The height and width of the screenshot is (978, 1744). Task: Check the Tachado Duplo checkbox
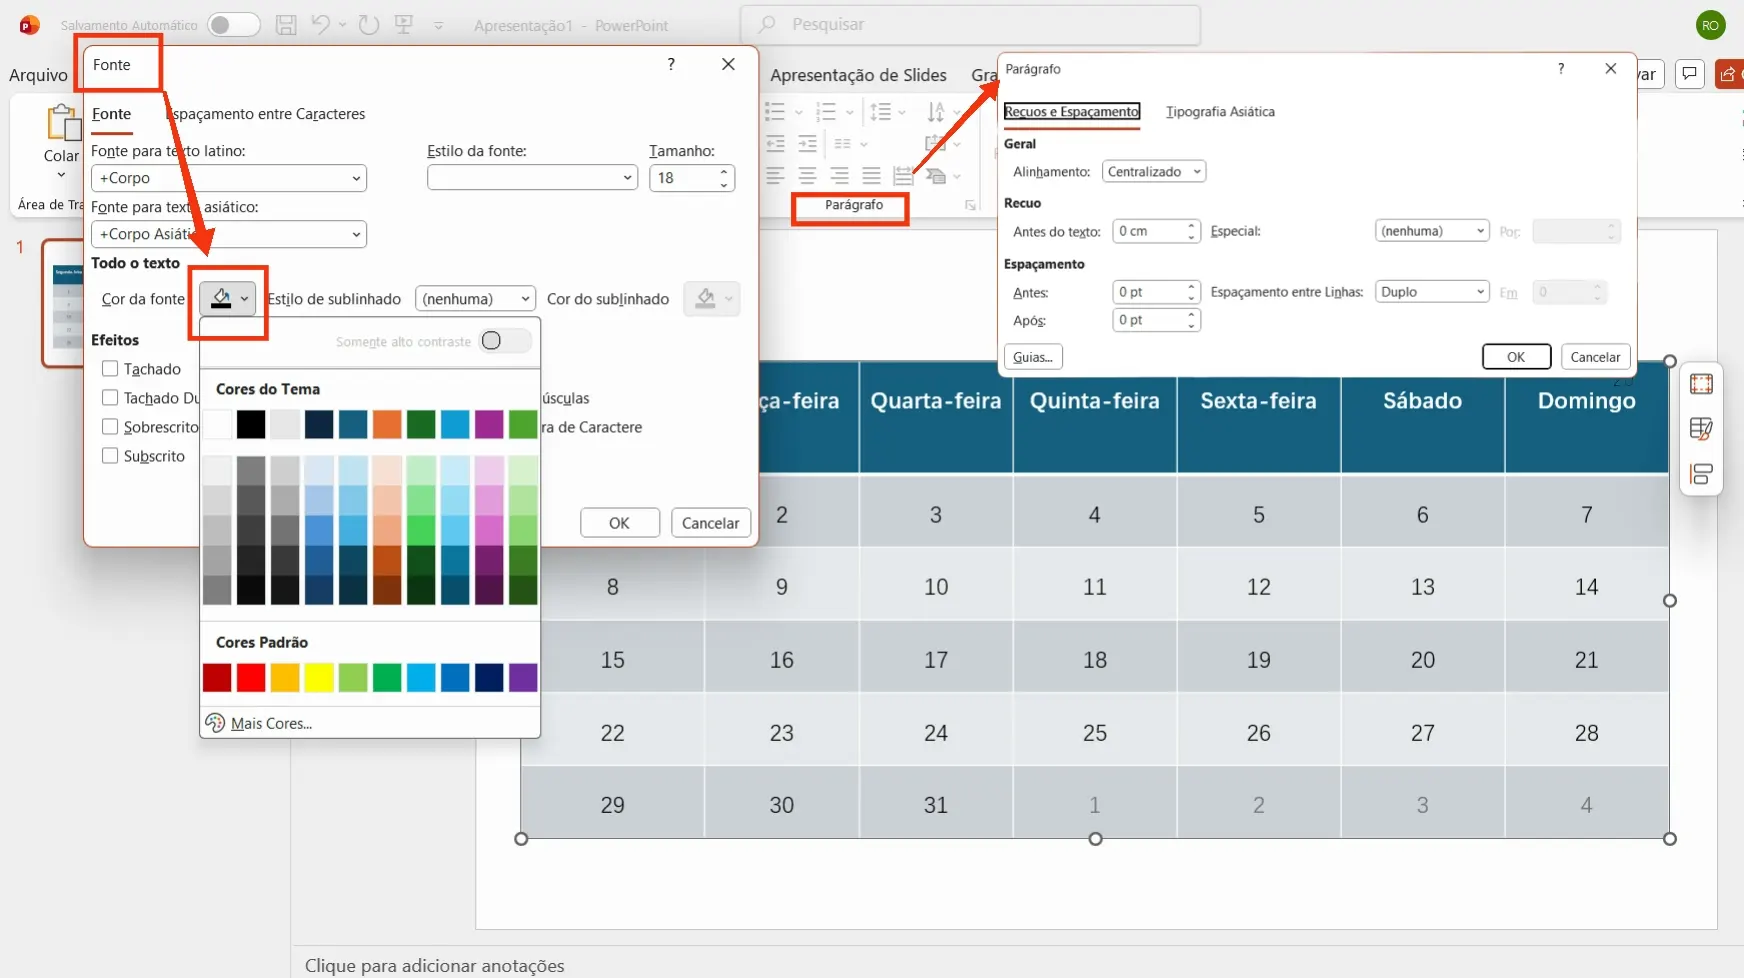click(110, 397)
